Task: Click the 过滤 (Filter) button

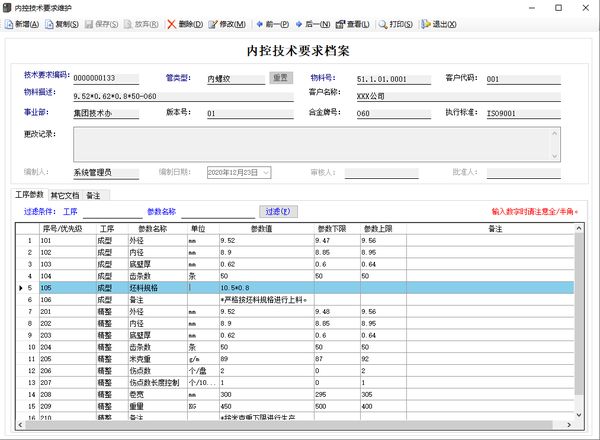Action: (x=279, y=212)
